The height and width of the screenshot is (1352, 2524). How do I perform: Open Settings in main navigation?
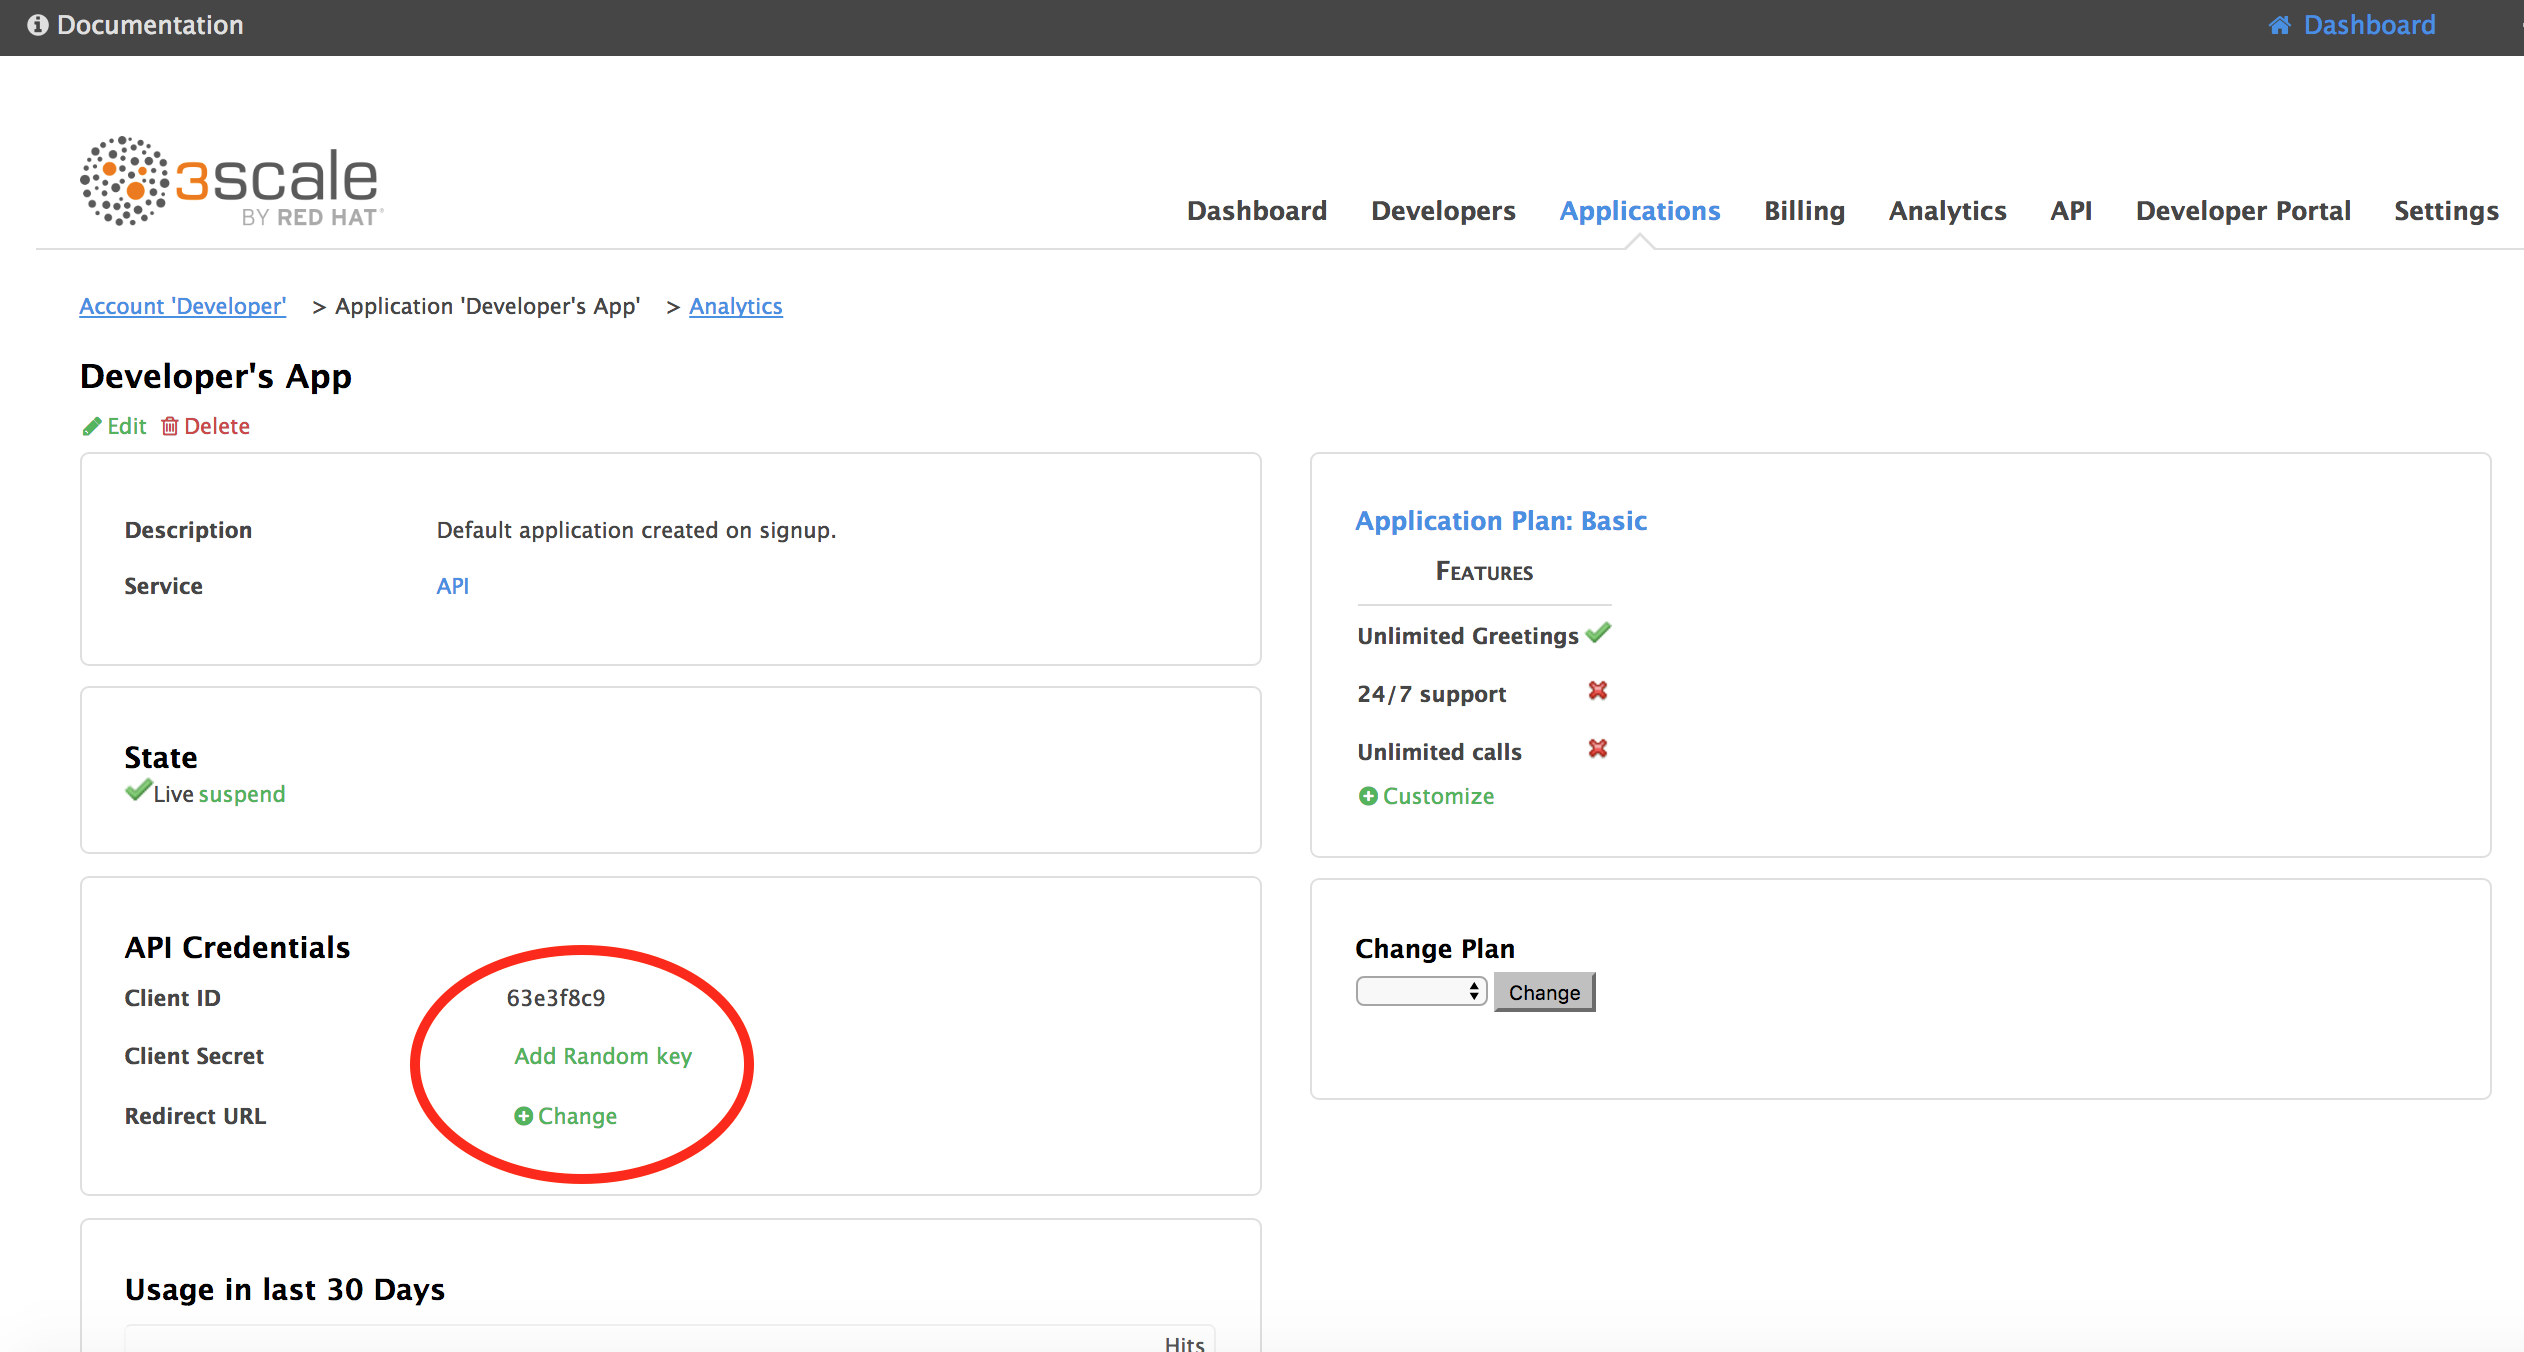pos(2445,211)
